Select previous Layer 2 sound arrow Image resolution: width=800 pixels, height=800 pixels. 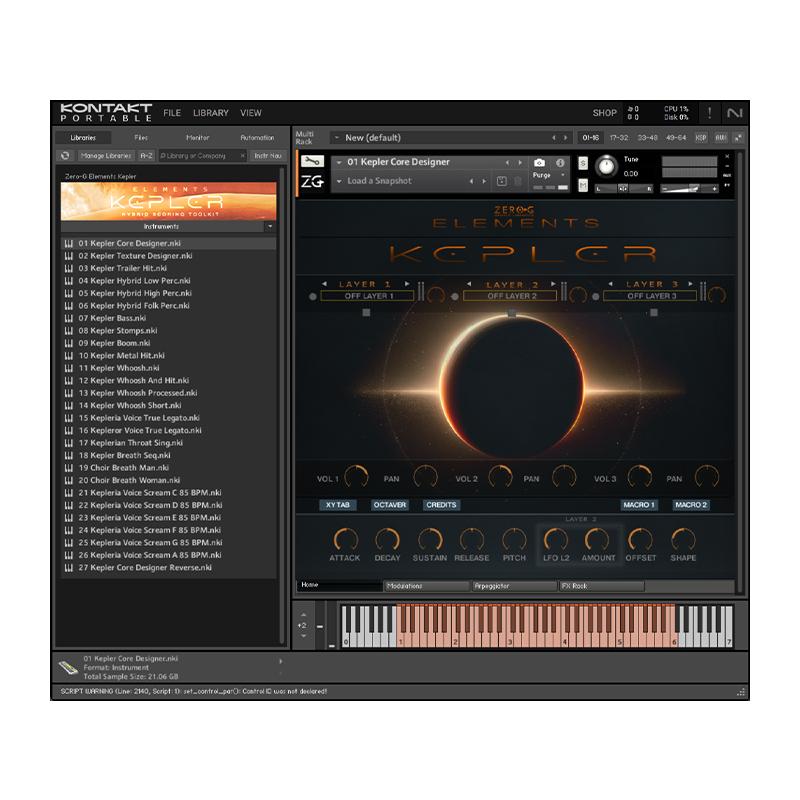468,284
